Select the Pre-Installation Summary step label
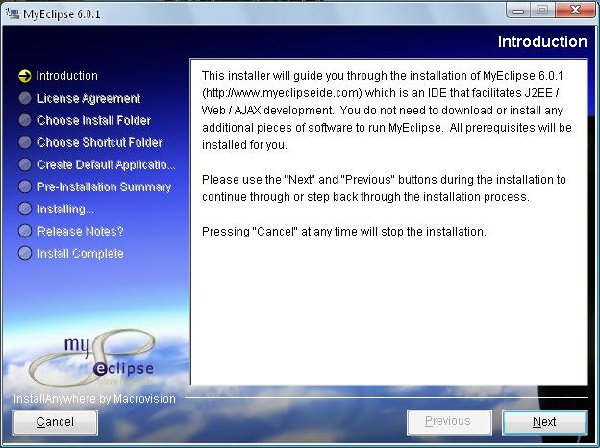 [x=104, y=187]
